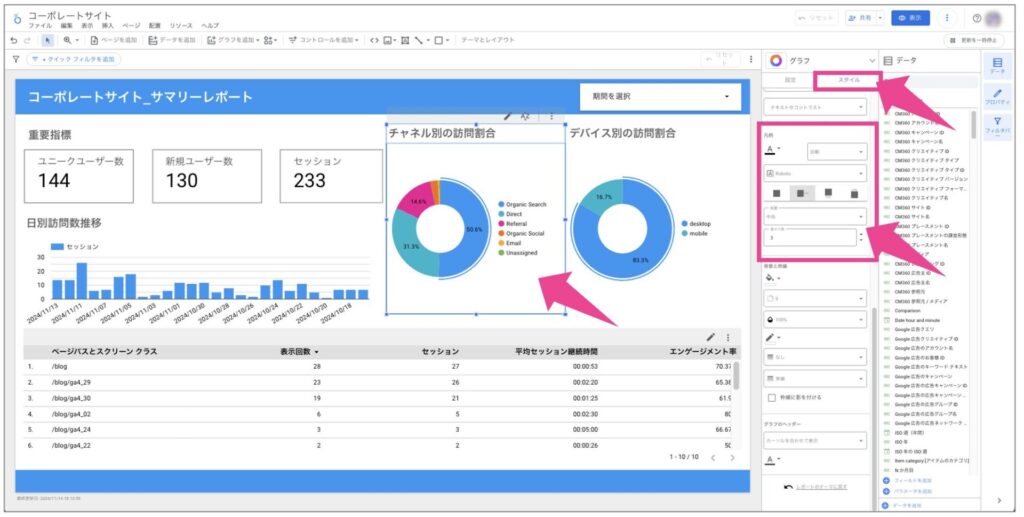Viewport: 1024px width, 517px height.
Task: Open the 100% opacity dropdown
Action: point(815,320)
